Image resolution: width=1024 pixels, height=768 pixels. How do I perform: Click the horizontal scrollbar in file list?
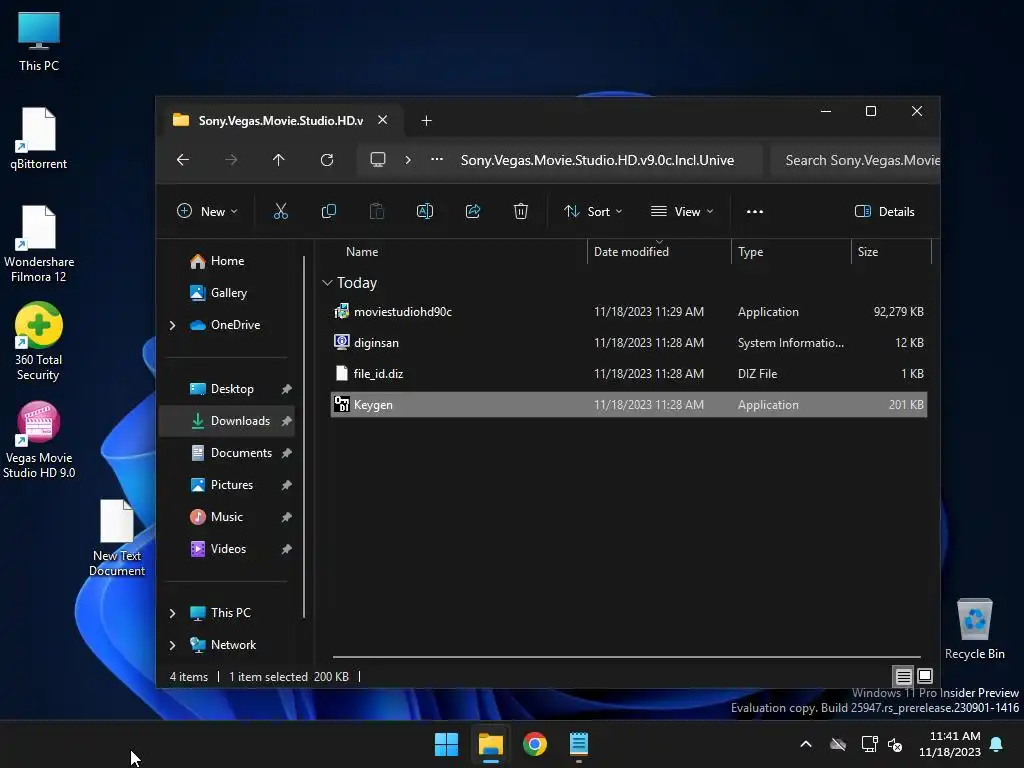coord(626,656)
